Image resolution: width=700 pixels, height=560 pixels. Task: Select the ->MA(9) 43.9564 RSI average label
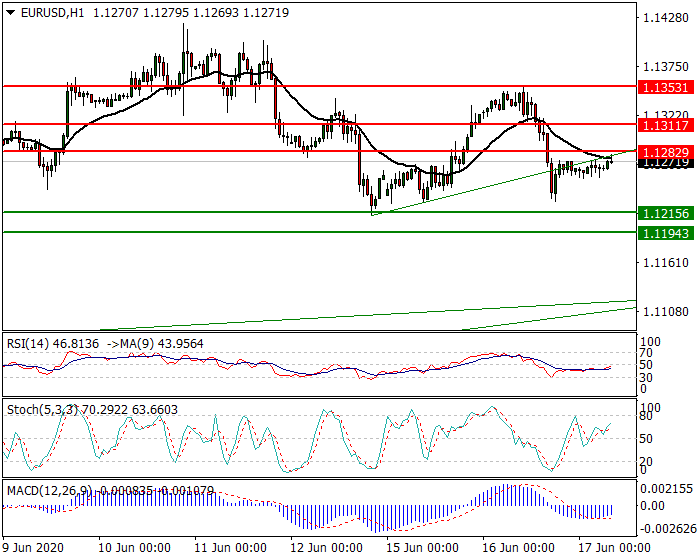[x=155, y=343]
